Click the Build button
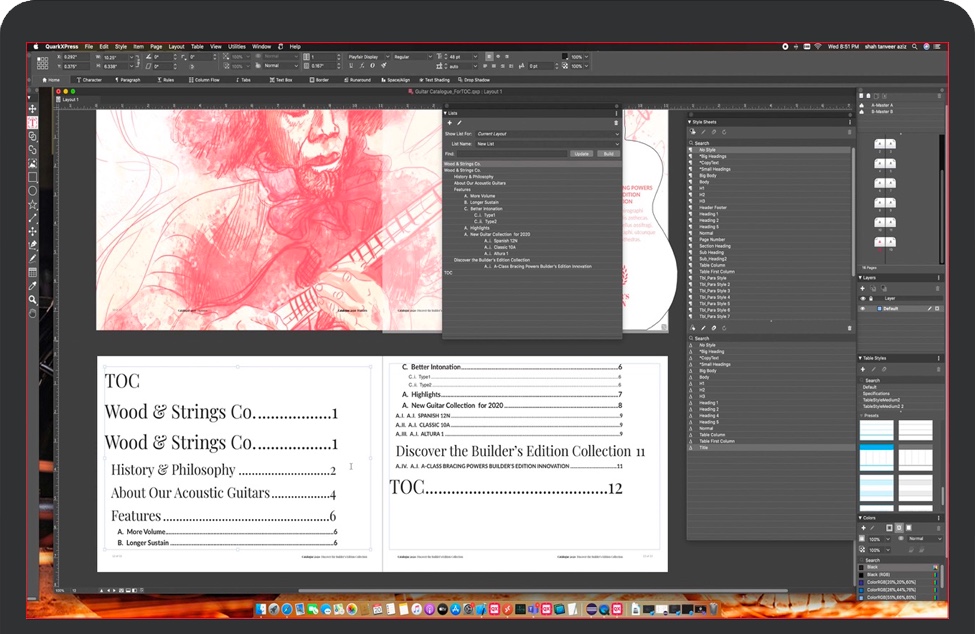This screenshot has width=975, height=634. pyautogui.click(x=608, y=154)
